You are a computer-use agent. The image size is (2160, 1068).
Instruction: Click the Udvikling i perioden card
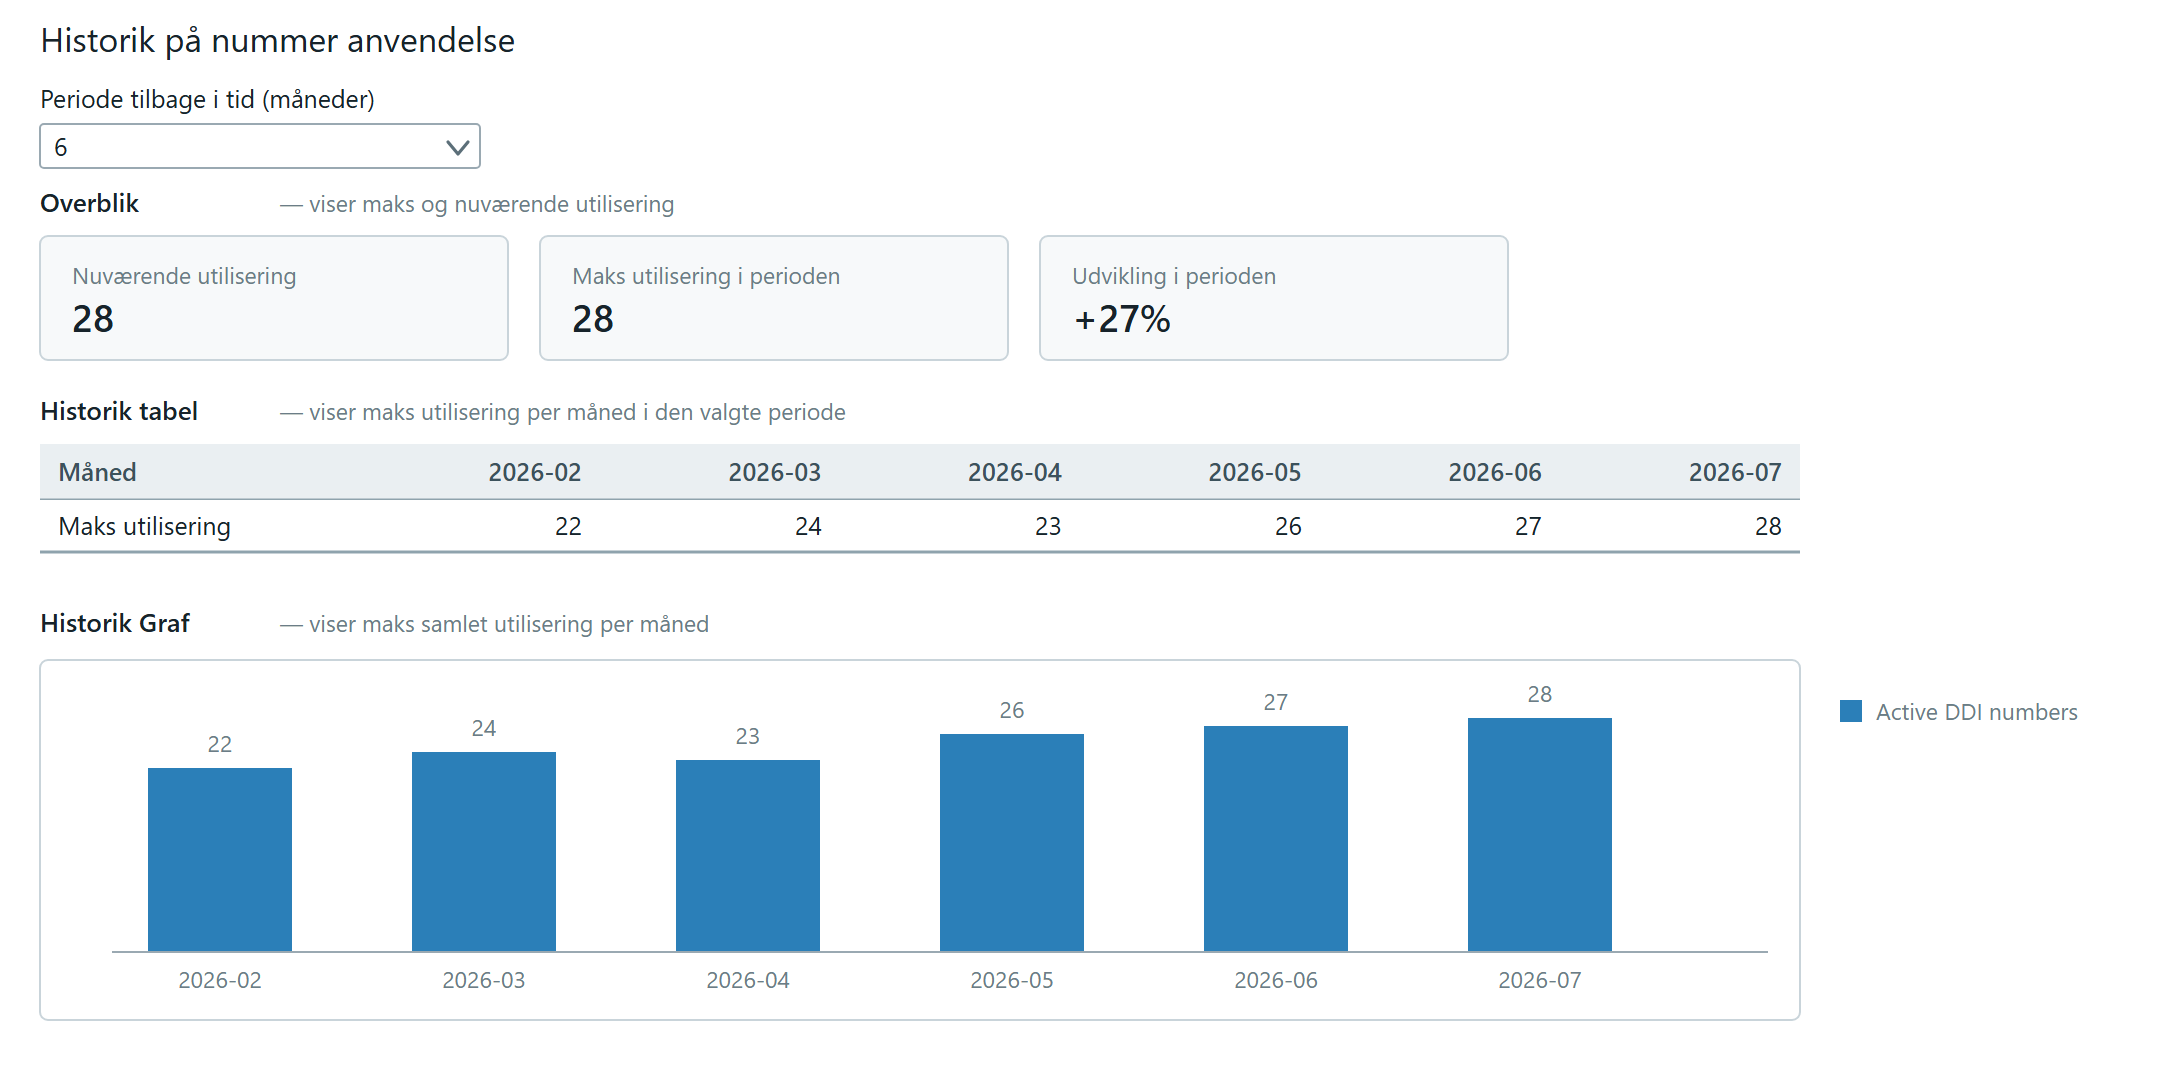click(1274, 298)
